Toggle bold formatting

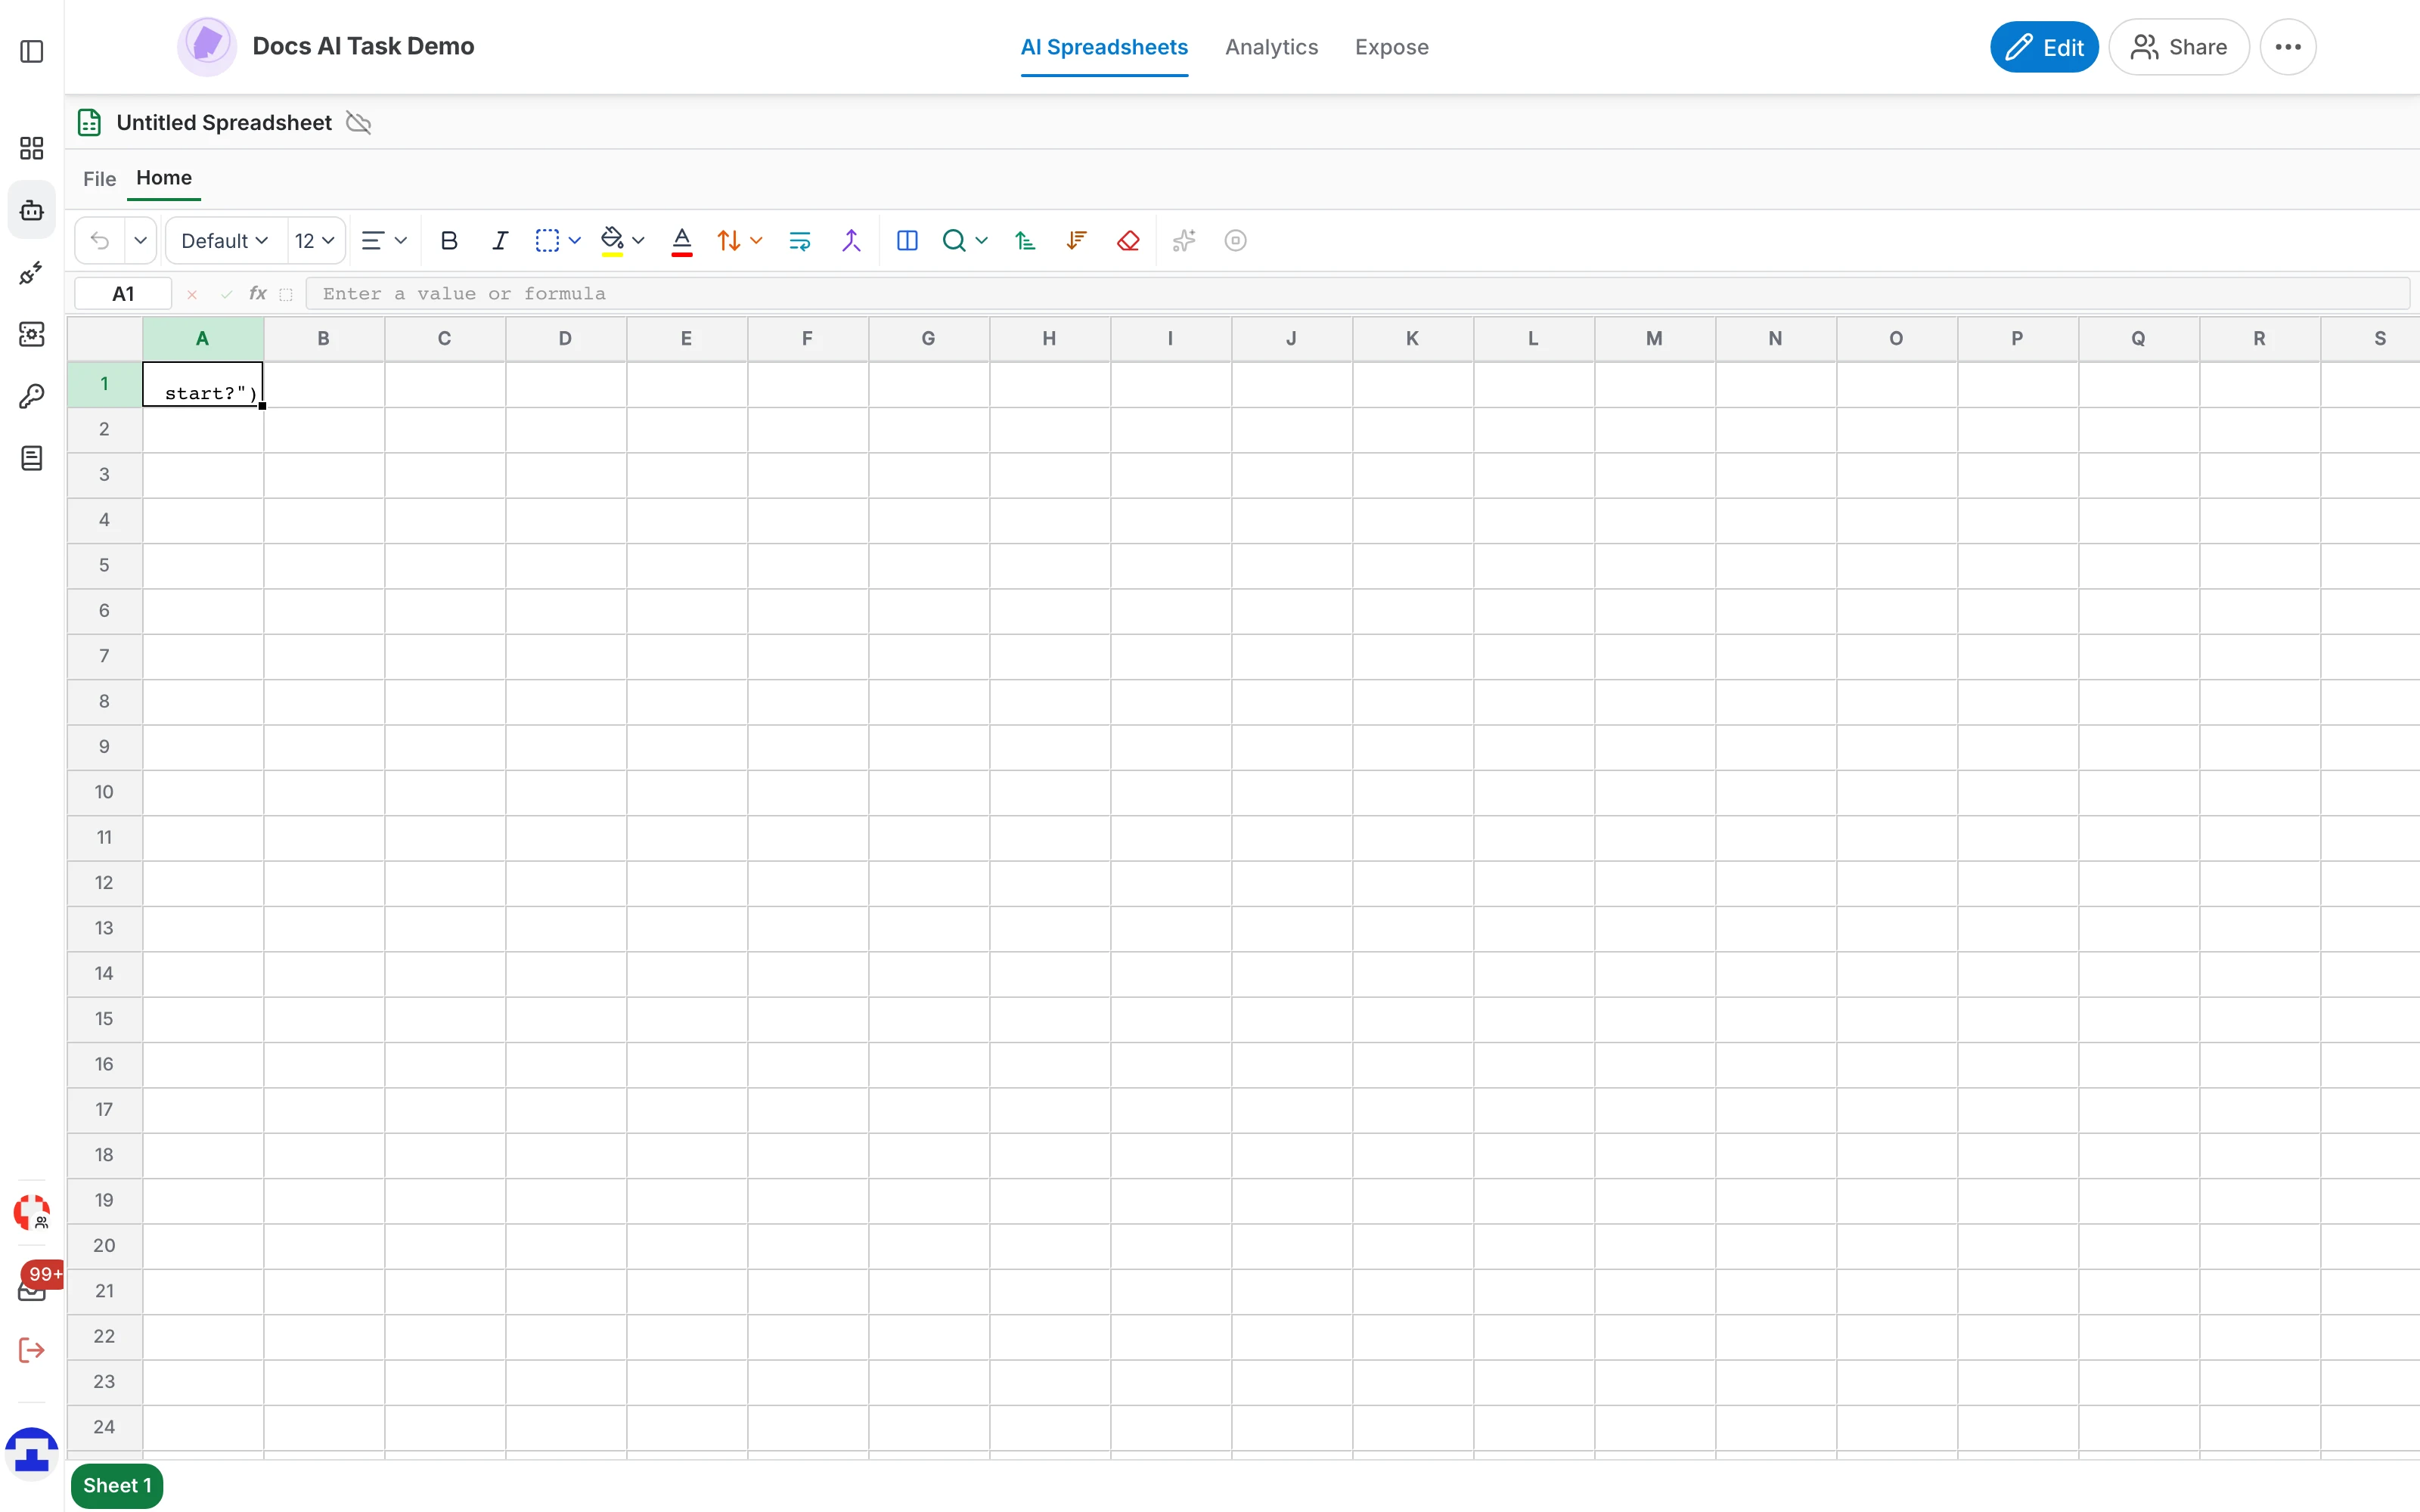pos(449,241)
